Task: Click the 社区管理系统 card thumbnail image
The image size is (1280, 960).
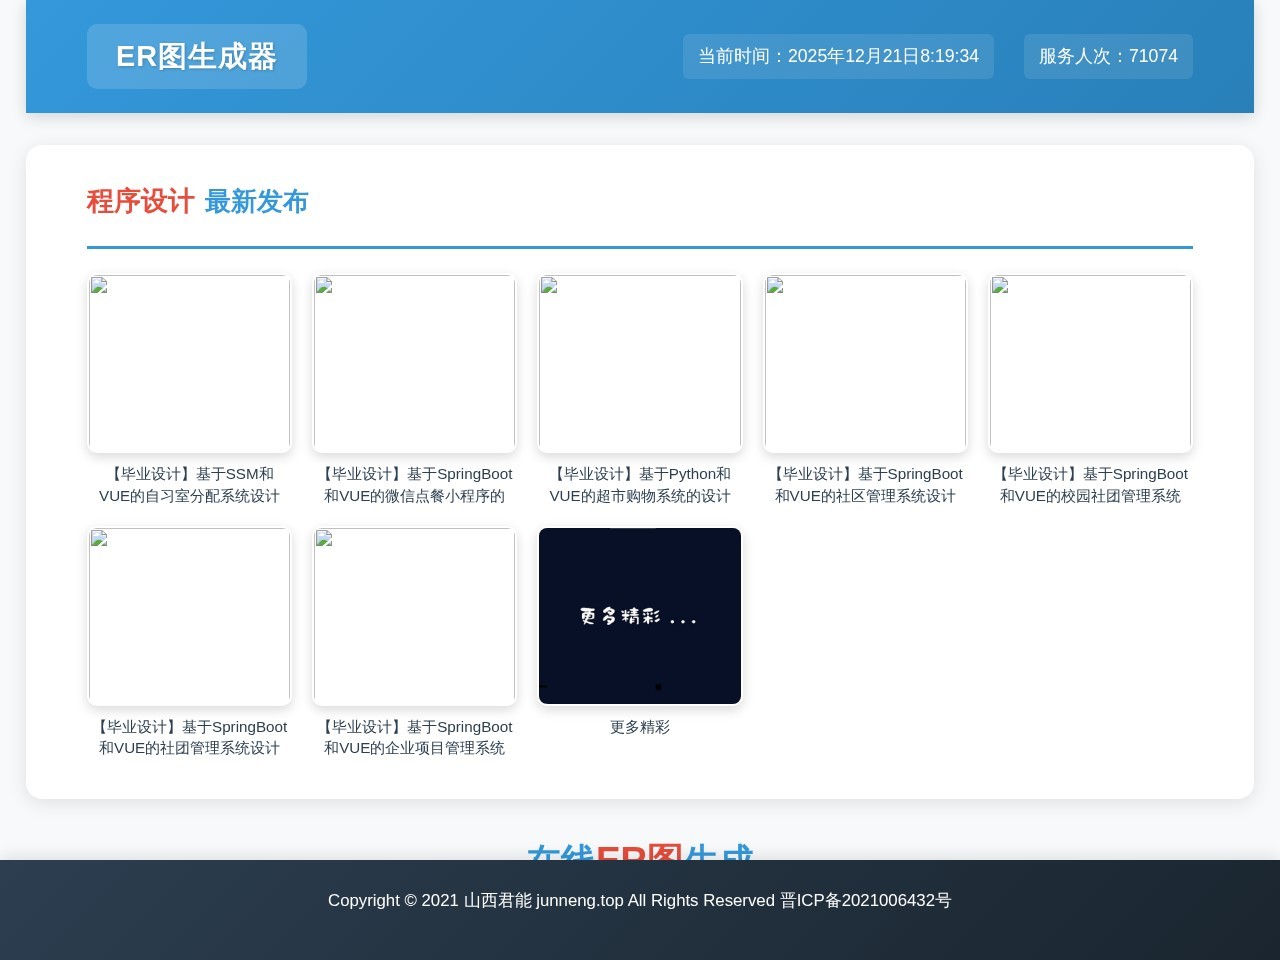Action: point(865,363)
